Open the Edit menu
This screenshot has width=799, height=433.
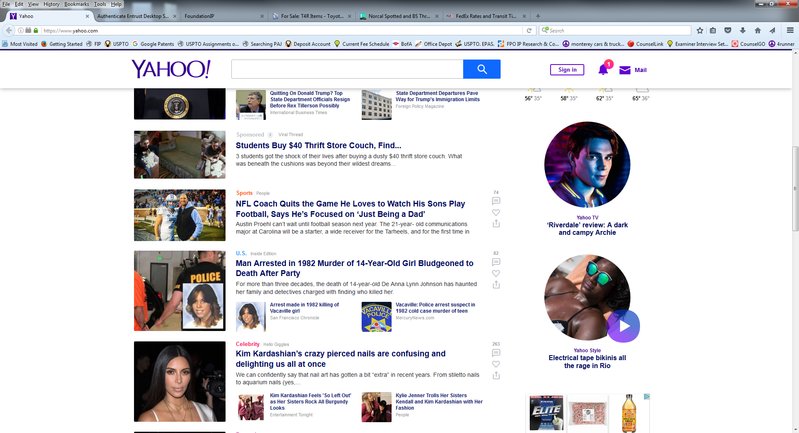click(19, 4)
